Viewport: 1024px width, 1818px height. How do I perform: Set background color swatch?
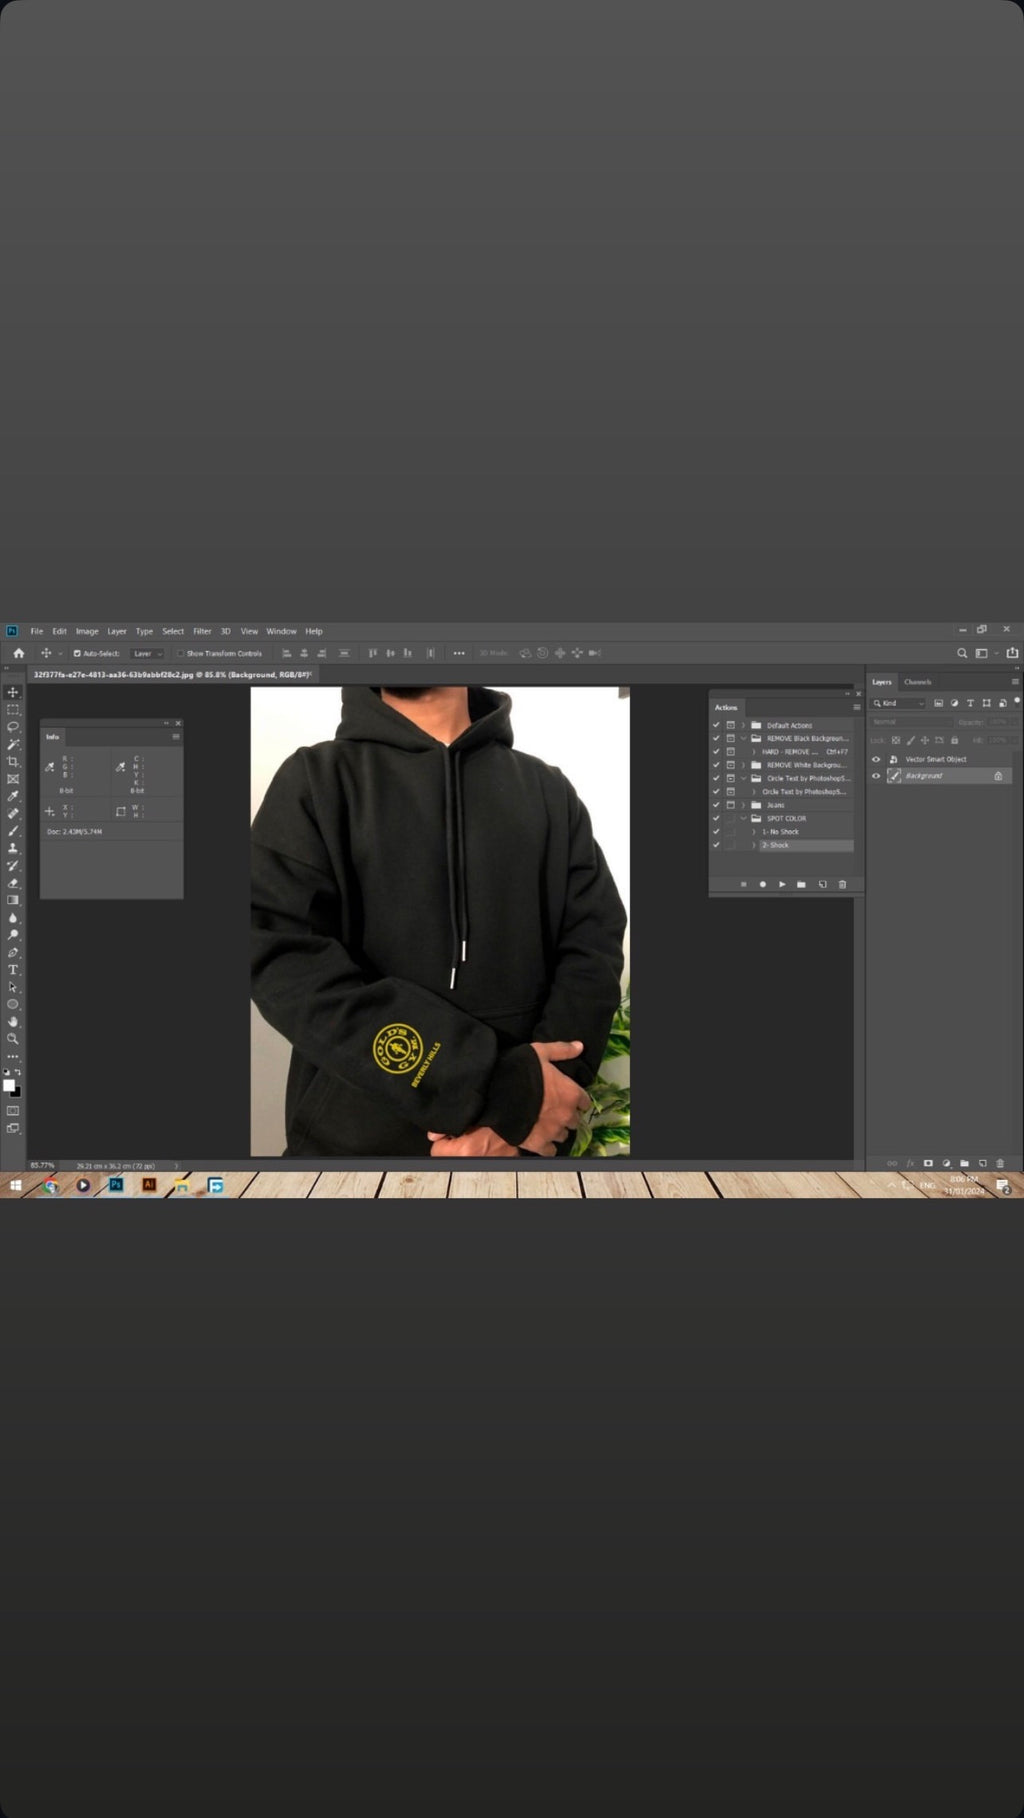coord(17,1094)
